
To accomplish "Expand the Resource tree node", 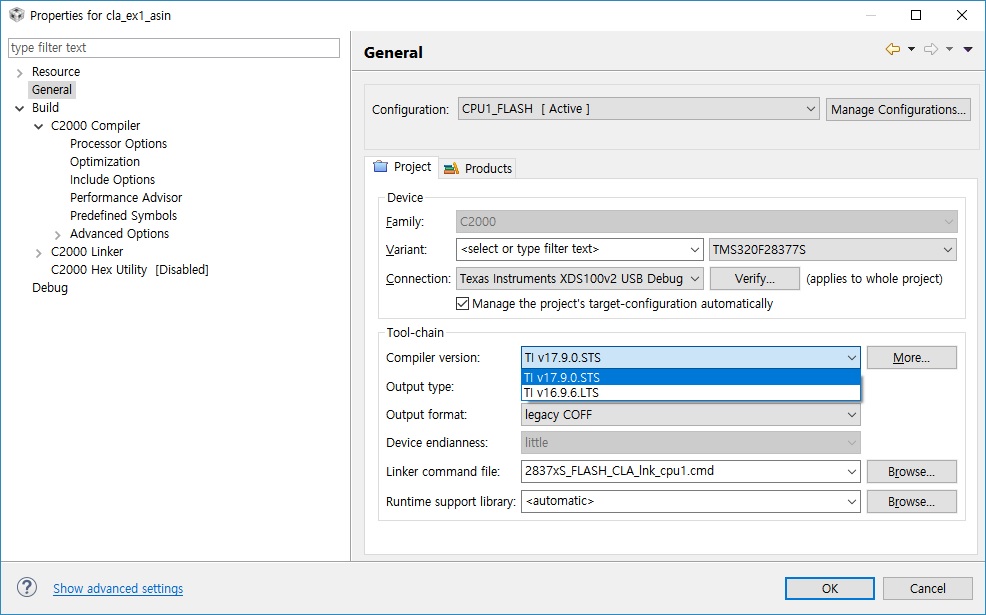I will click(20, 72).
